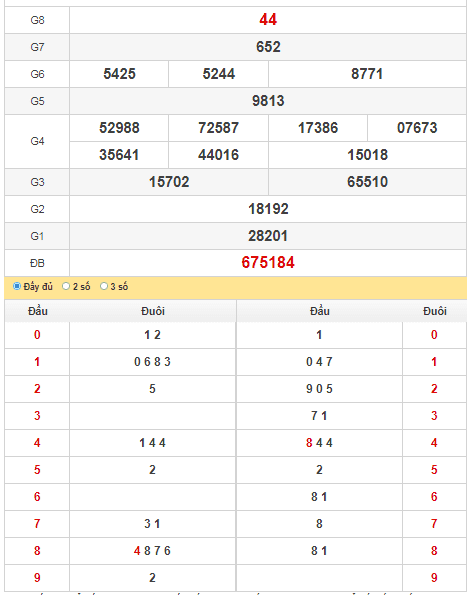Click the G8 prize number 44

[x=268, y=20]
